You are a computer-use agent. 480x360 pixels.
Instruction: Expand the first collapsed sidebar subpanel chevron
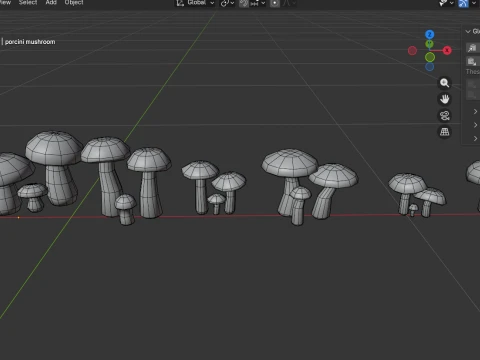tap(475, 111)
